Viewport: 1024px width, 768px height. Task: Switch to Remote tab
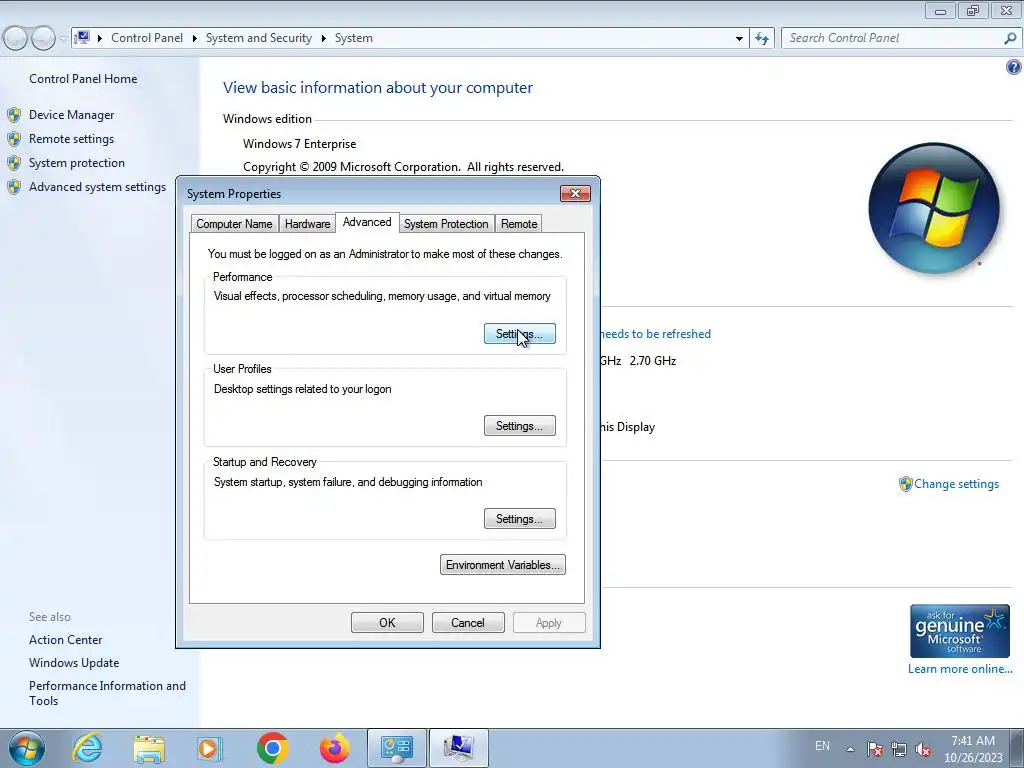point(519,224)
